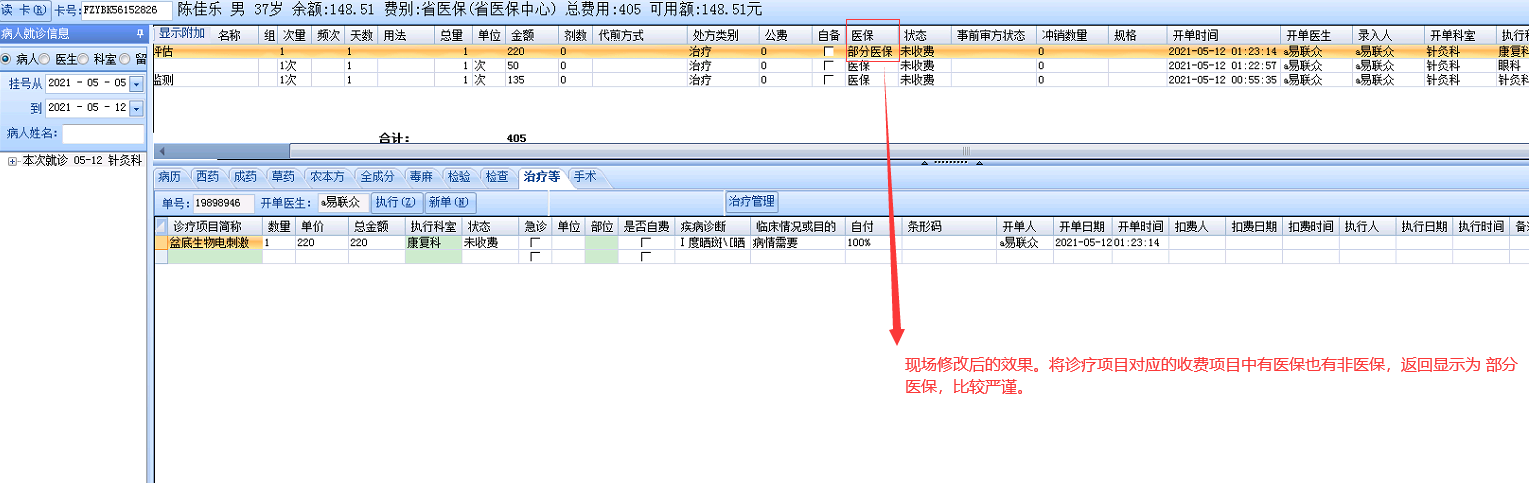1529x483 pixels.
Task: Switch to the 手术 tab
Action: click(585, 176)
